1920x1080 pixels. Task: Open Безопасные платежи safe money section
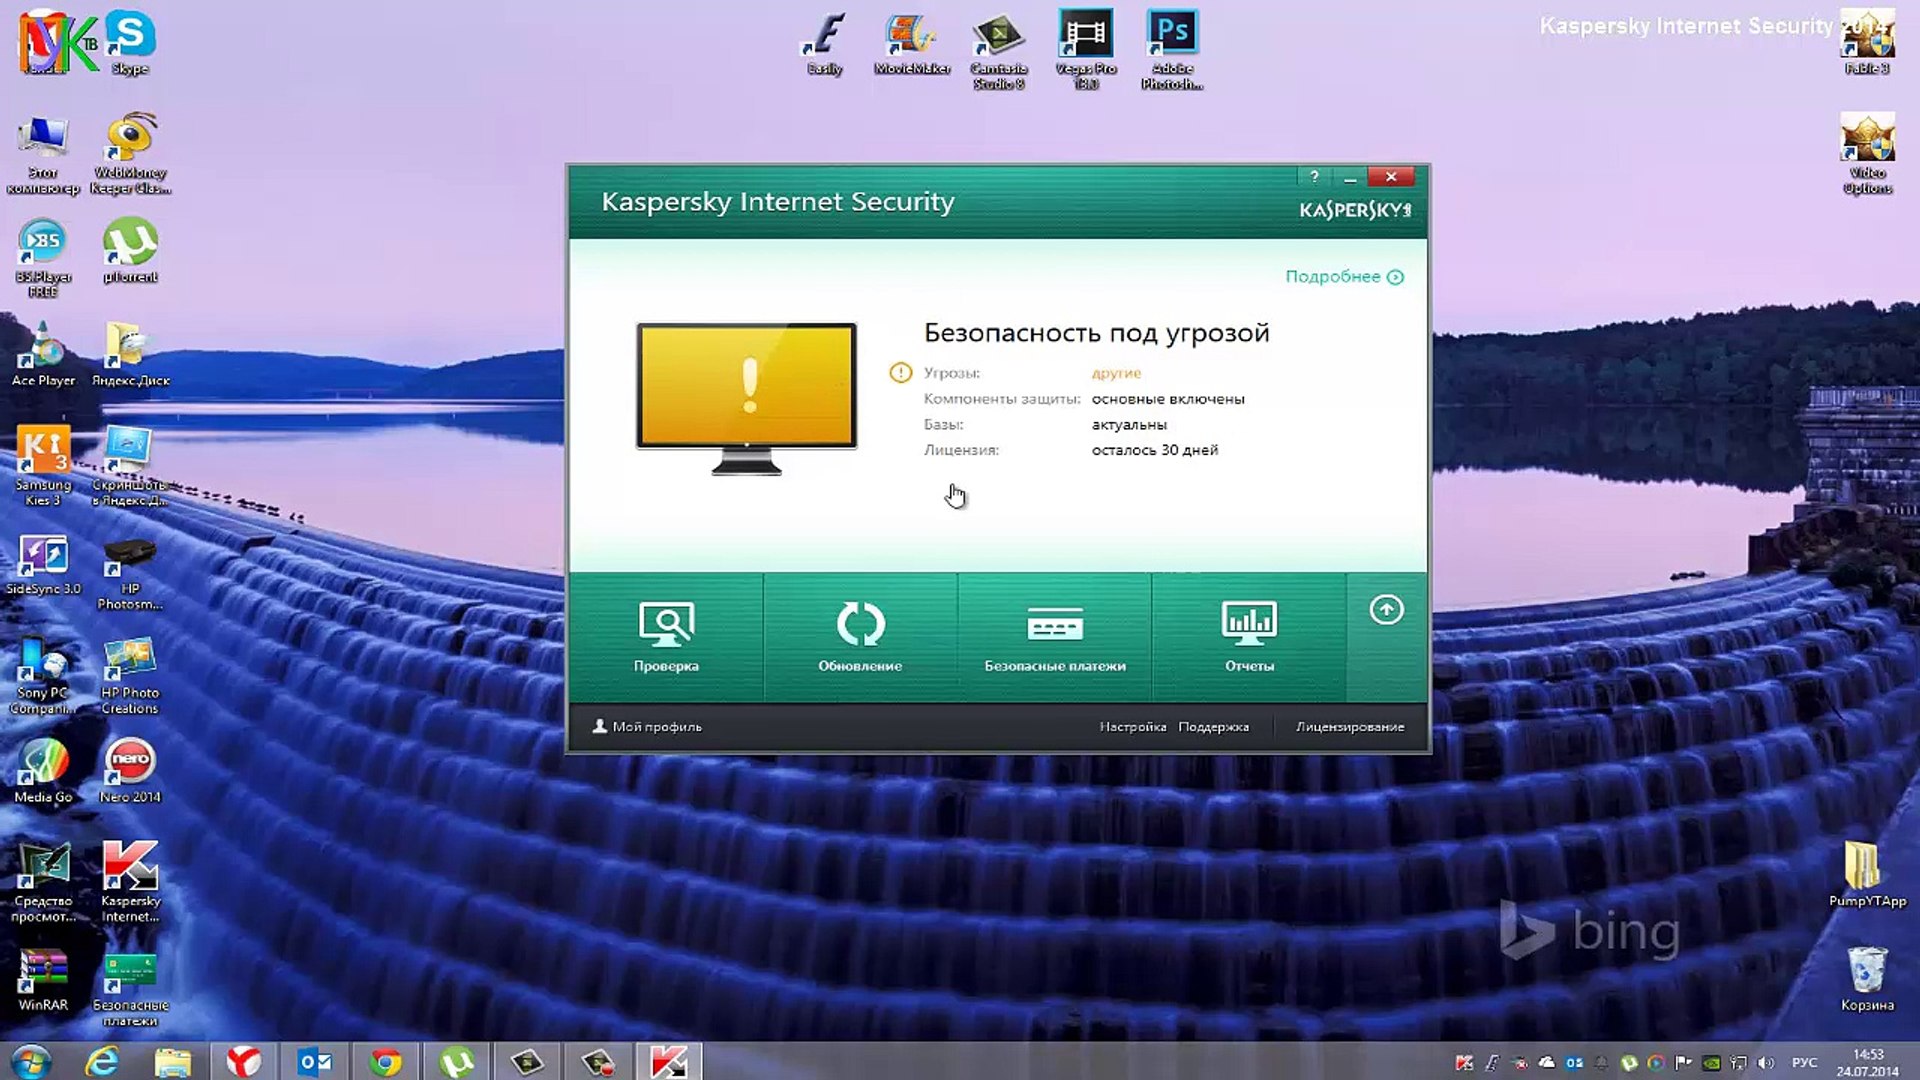click(x=1055, y=637)
